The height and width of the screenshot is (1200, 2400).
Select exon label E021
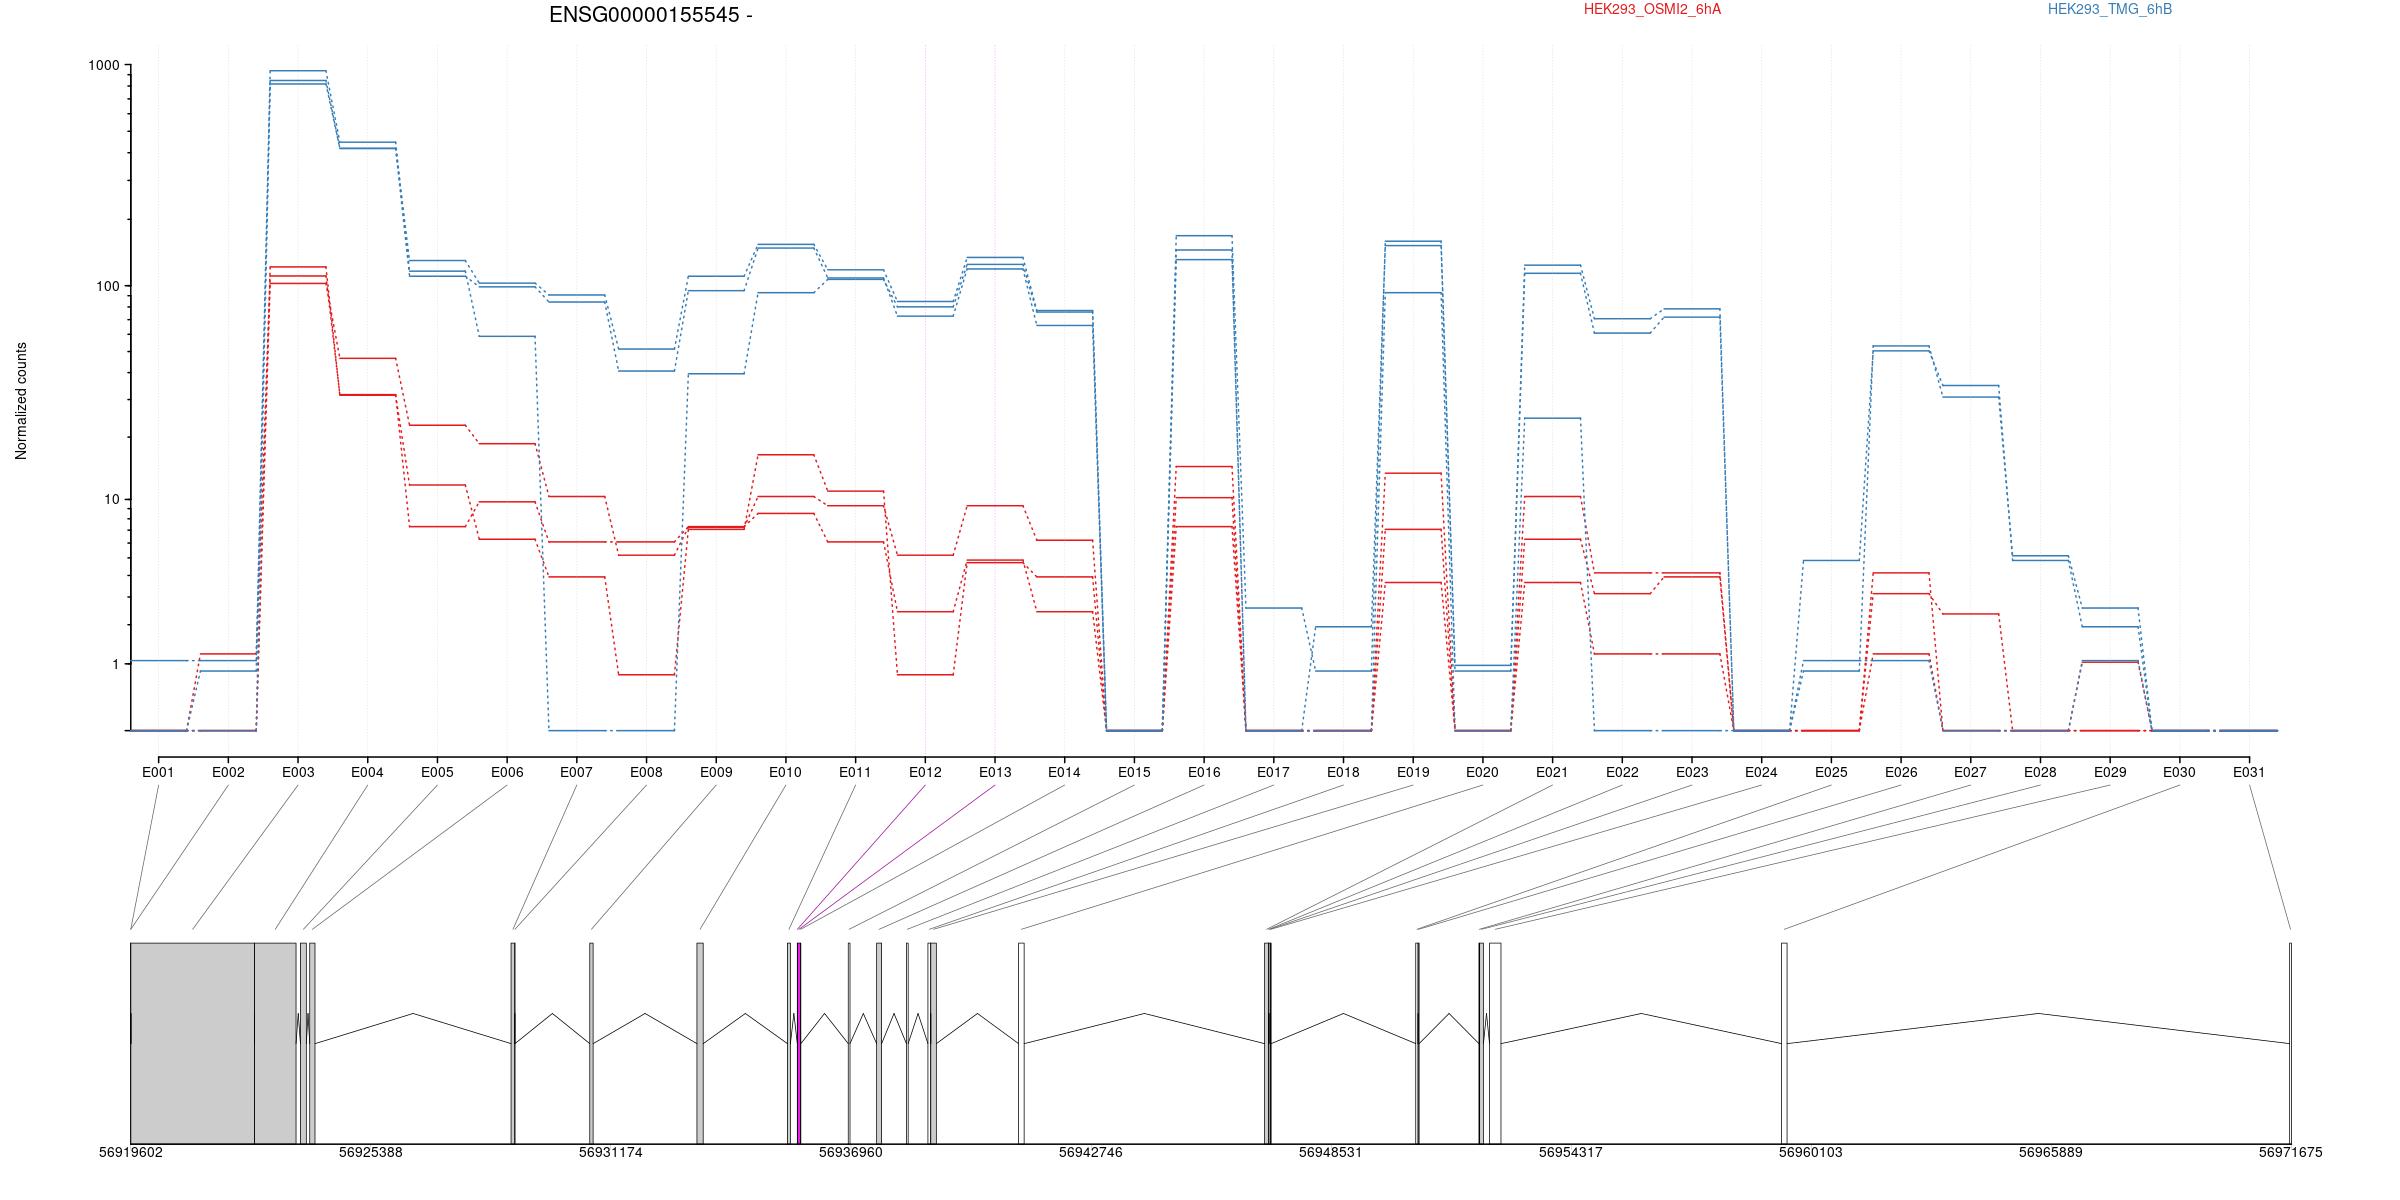(x=1552, y=772)
